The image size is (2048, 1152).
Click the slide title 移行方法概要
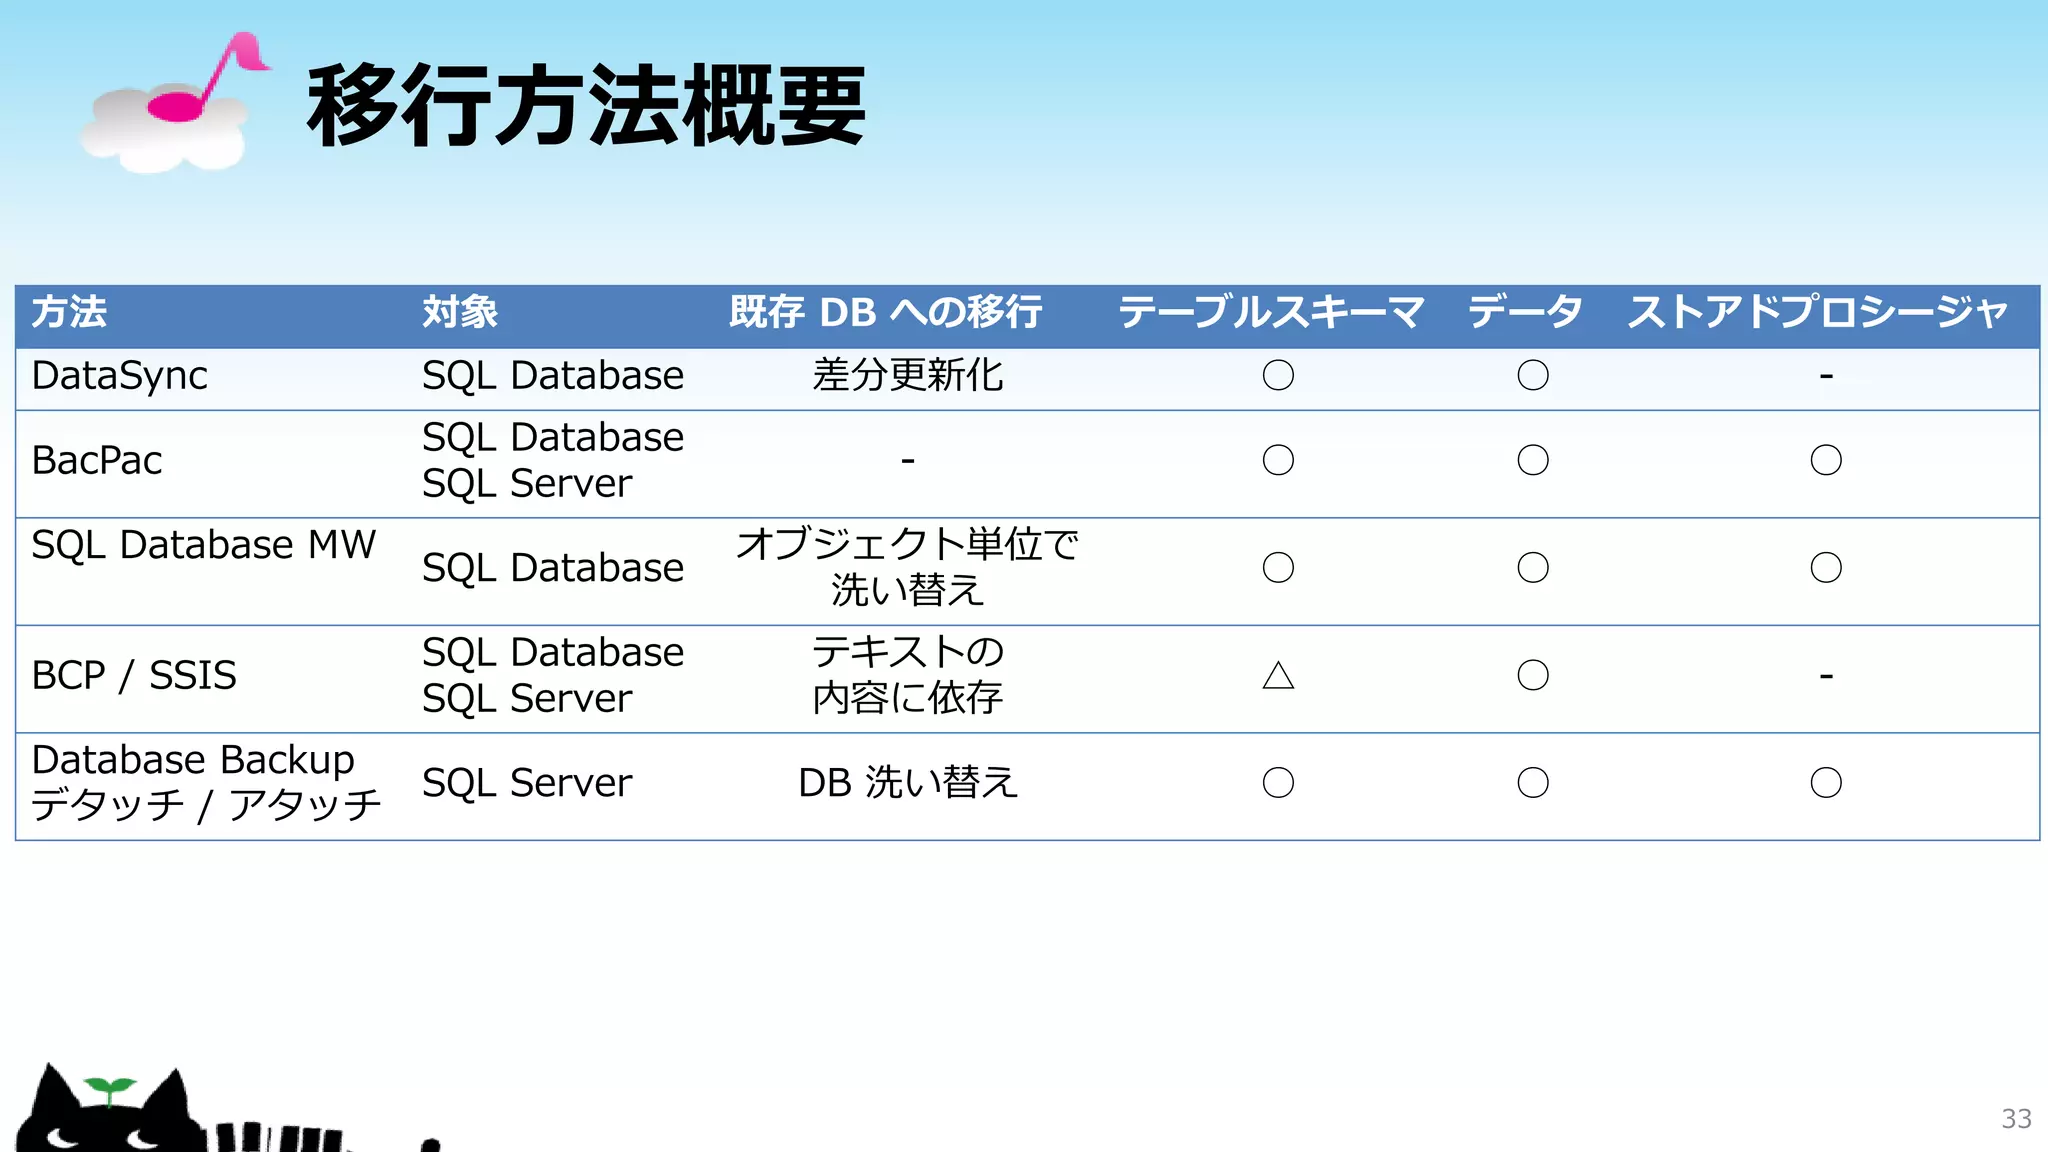[x=586, y=105]
